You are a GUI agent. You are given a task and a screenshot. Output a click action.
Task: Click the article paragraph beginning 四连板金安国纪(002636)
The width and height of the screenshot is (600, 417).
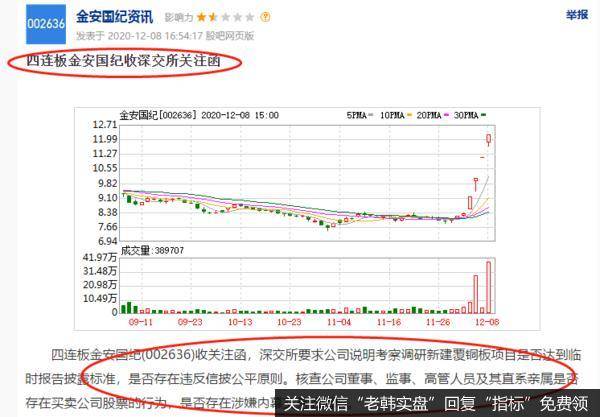[x=303, y=379]
